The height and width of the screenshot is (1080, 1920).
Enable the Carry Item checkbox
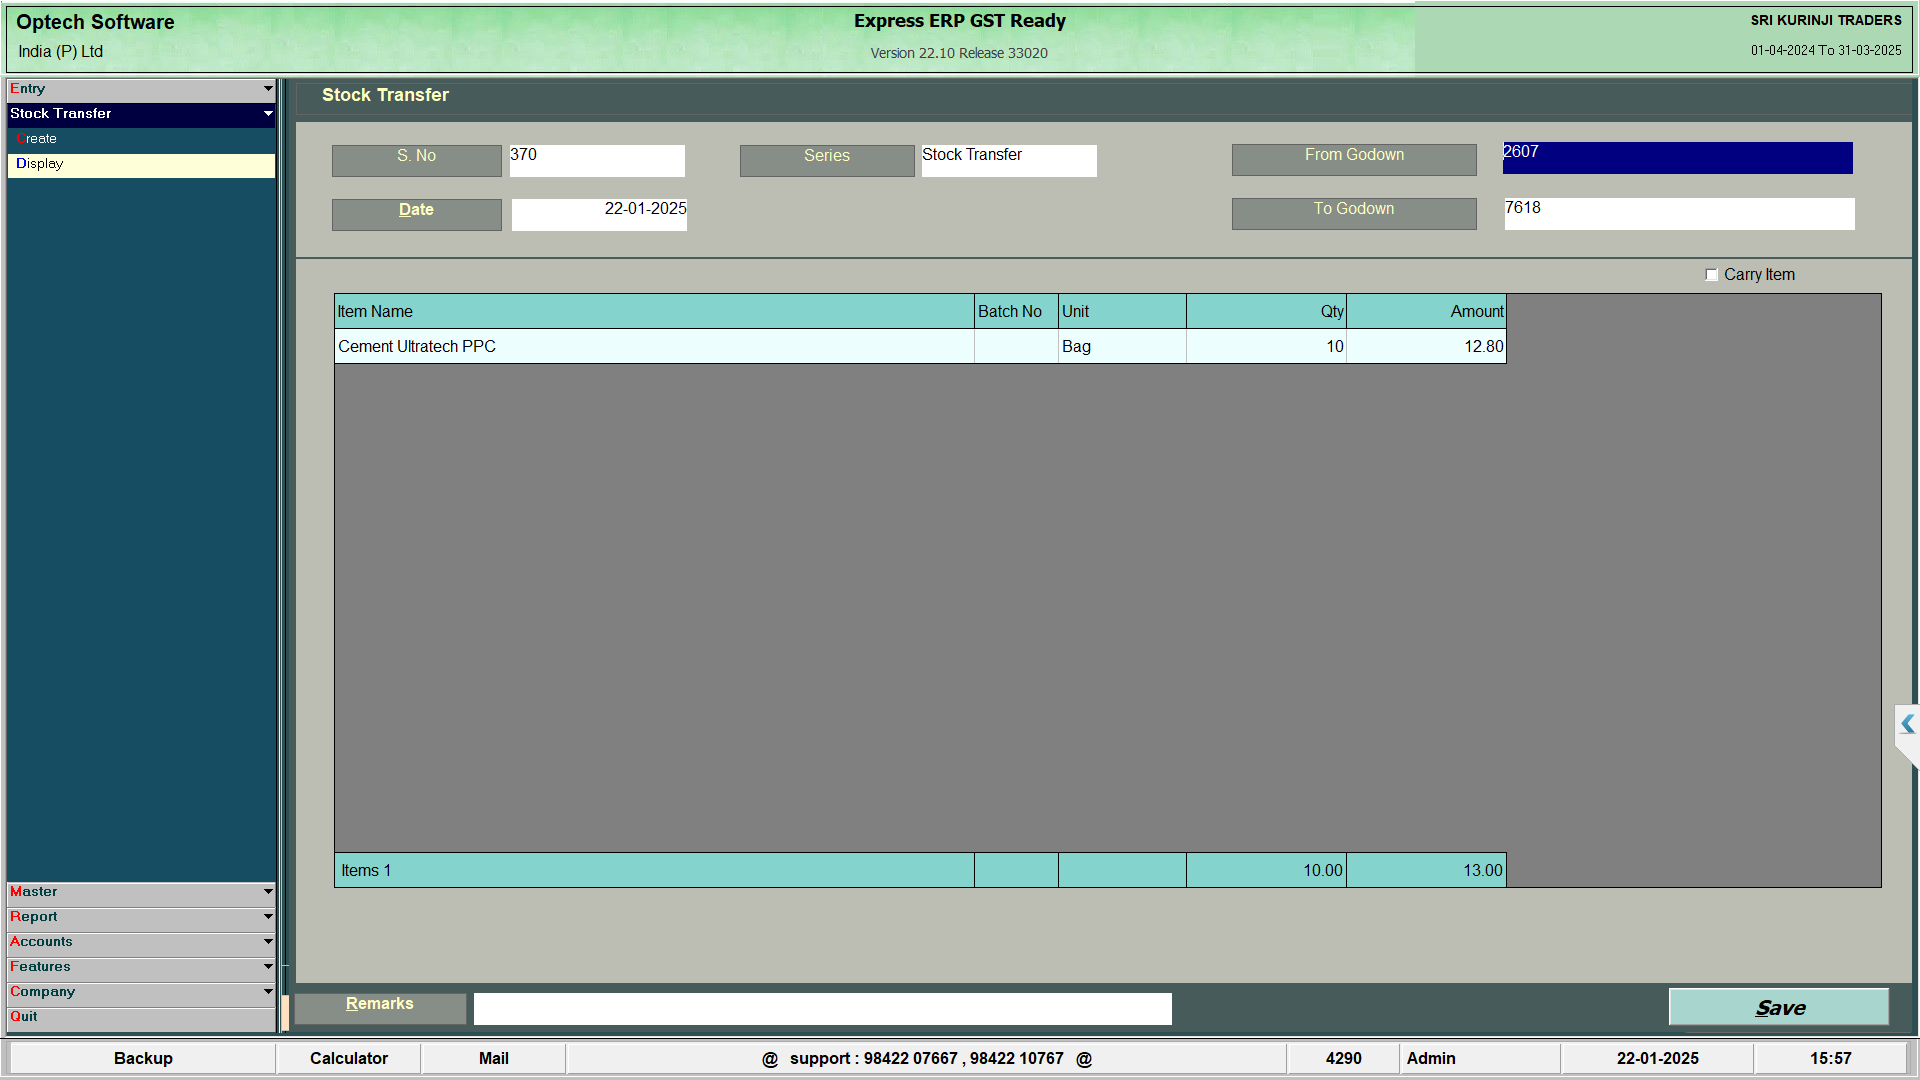[1711, 275]
